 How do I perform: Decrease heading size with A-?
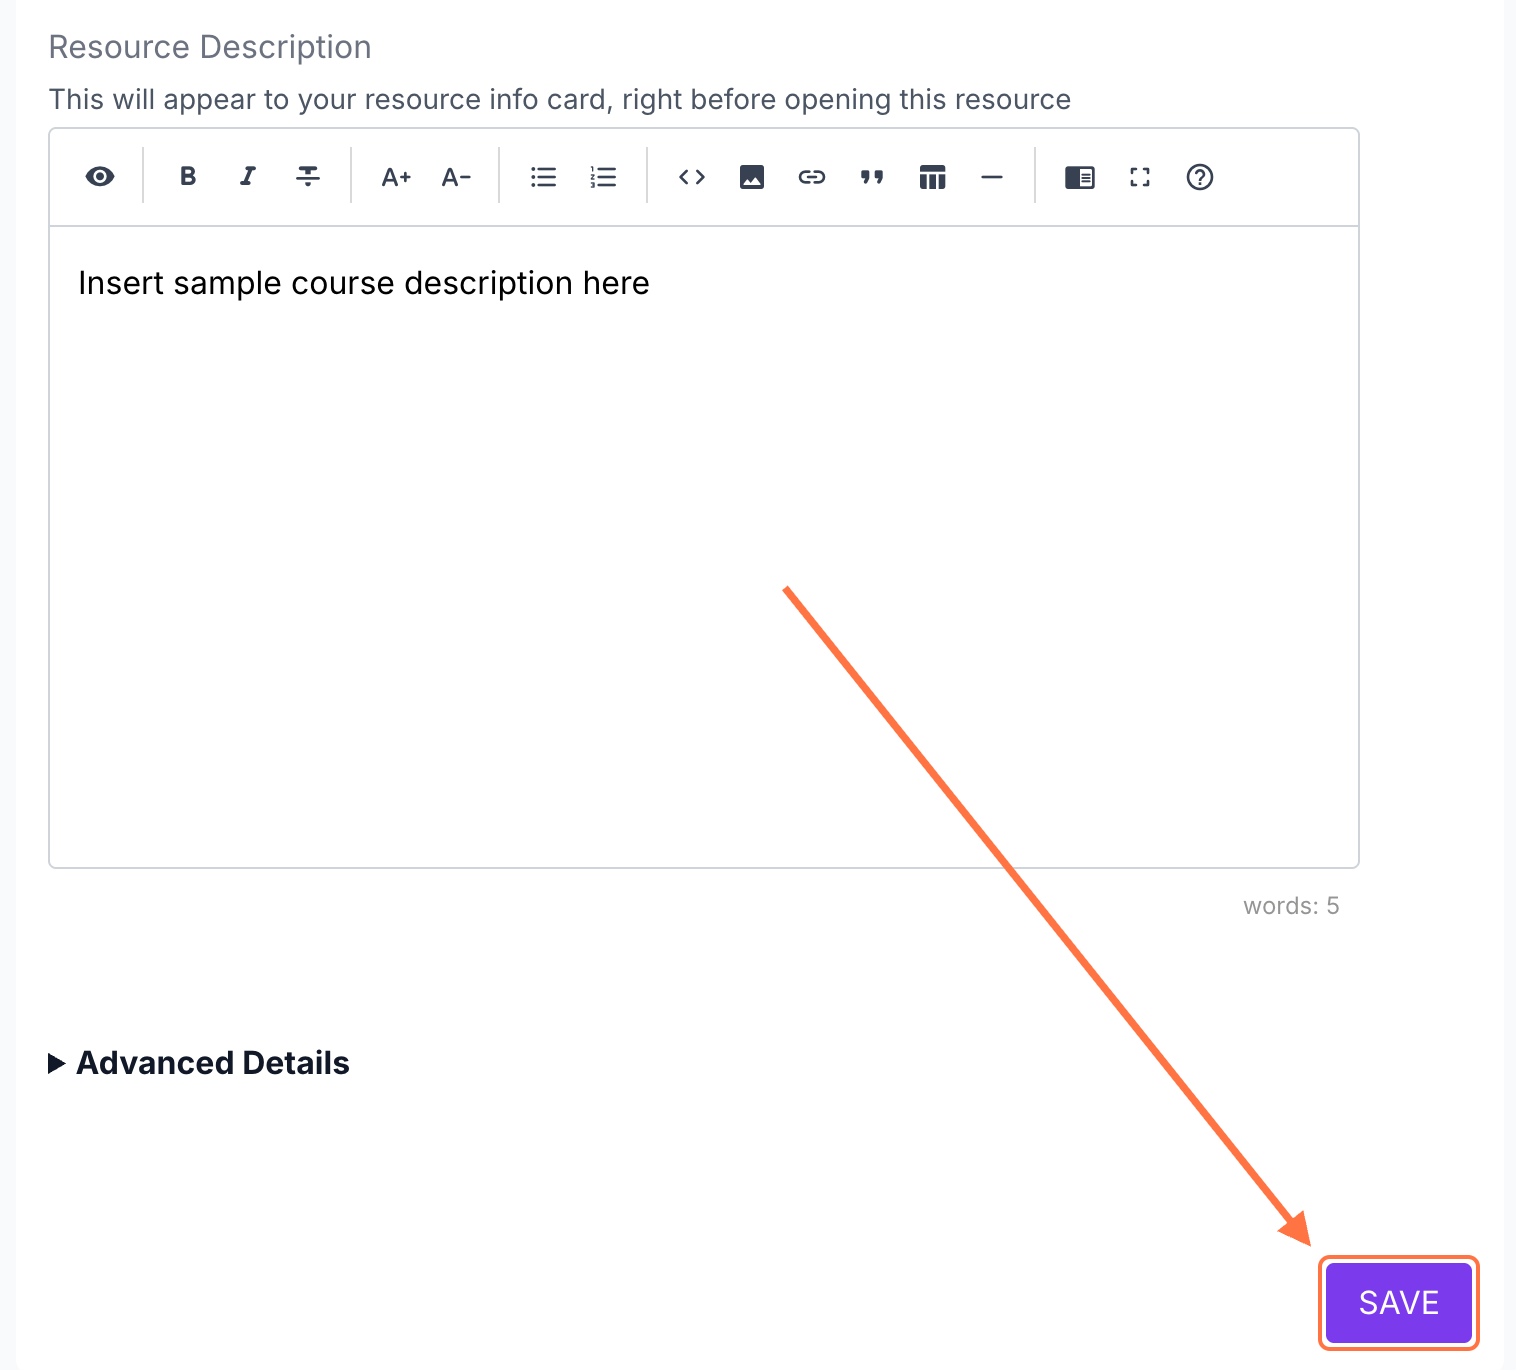pos(456,177)
